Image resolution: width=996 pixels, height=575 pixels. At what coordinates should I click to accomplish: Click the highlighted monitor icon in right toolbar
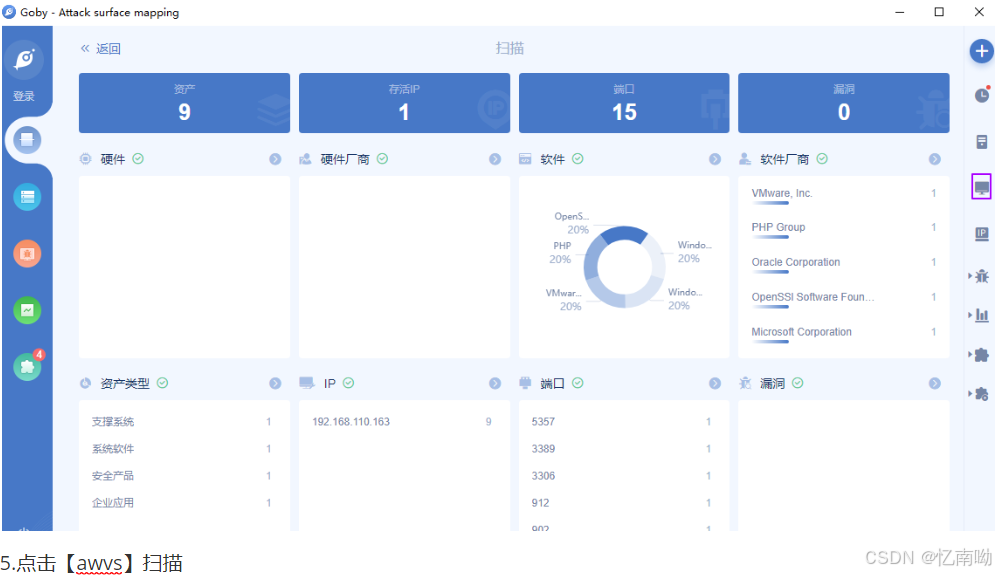tap(981, 187)
